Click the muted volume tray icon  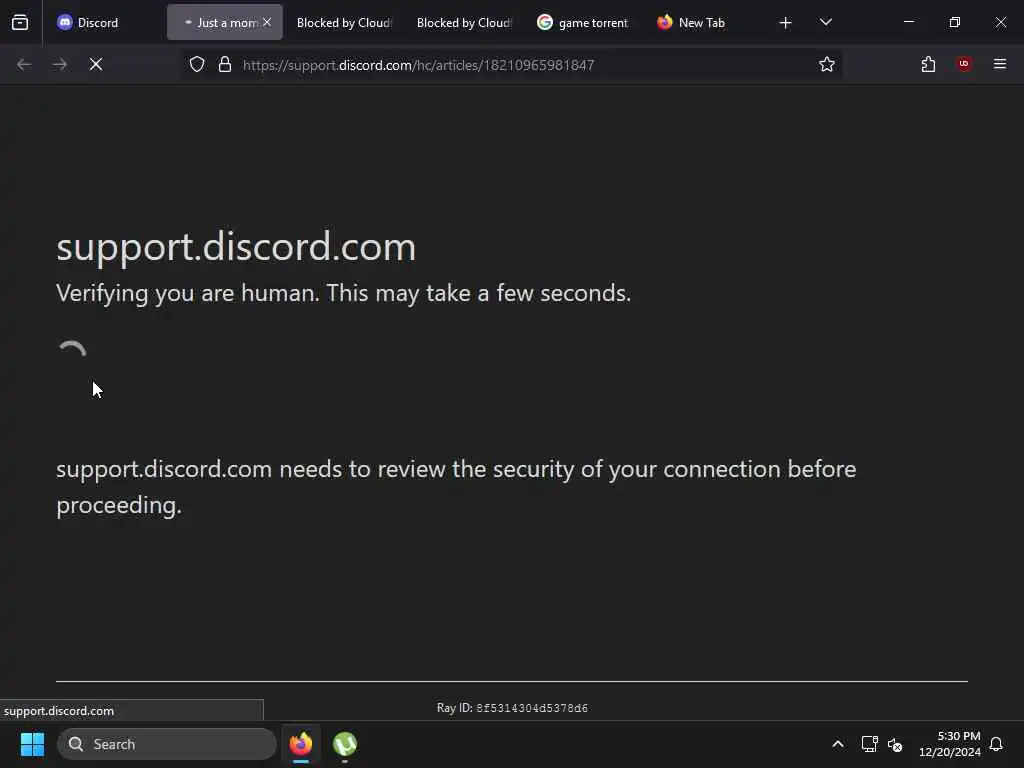pos(895,744)
